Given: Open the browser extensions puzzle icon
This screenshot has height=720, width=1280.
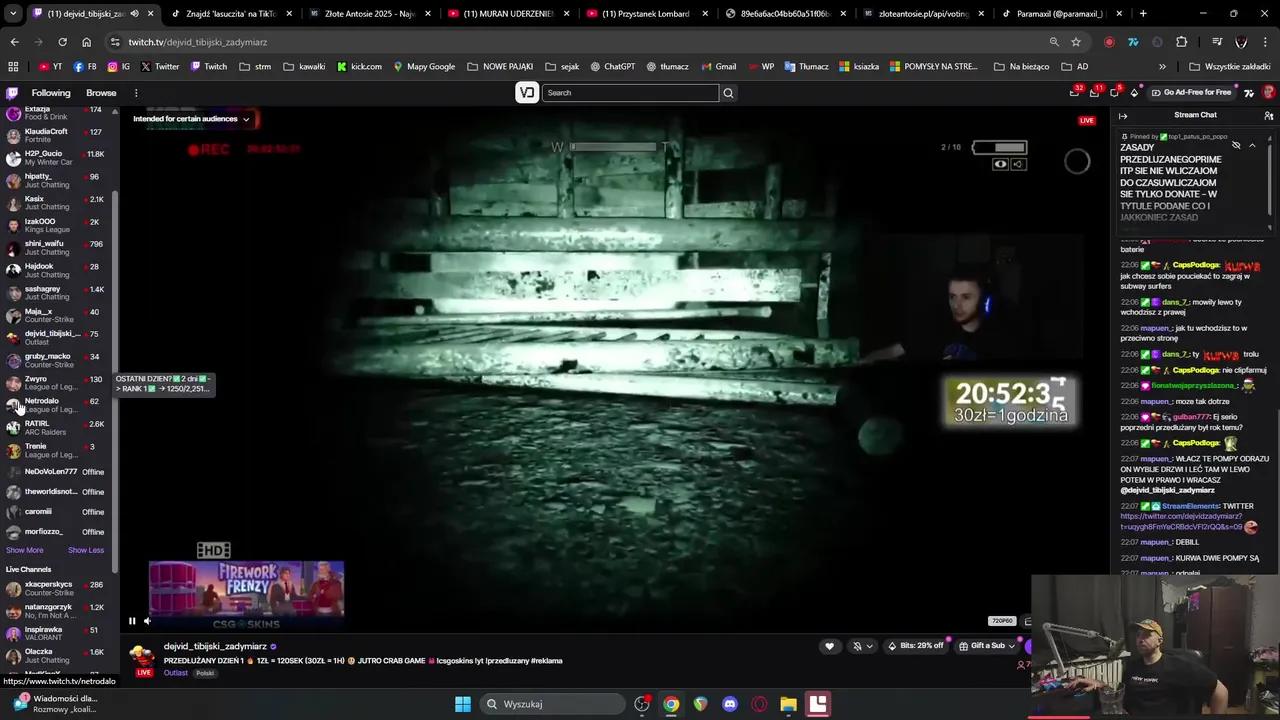Looking at the screenshot, I should [1182, 42].
